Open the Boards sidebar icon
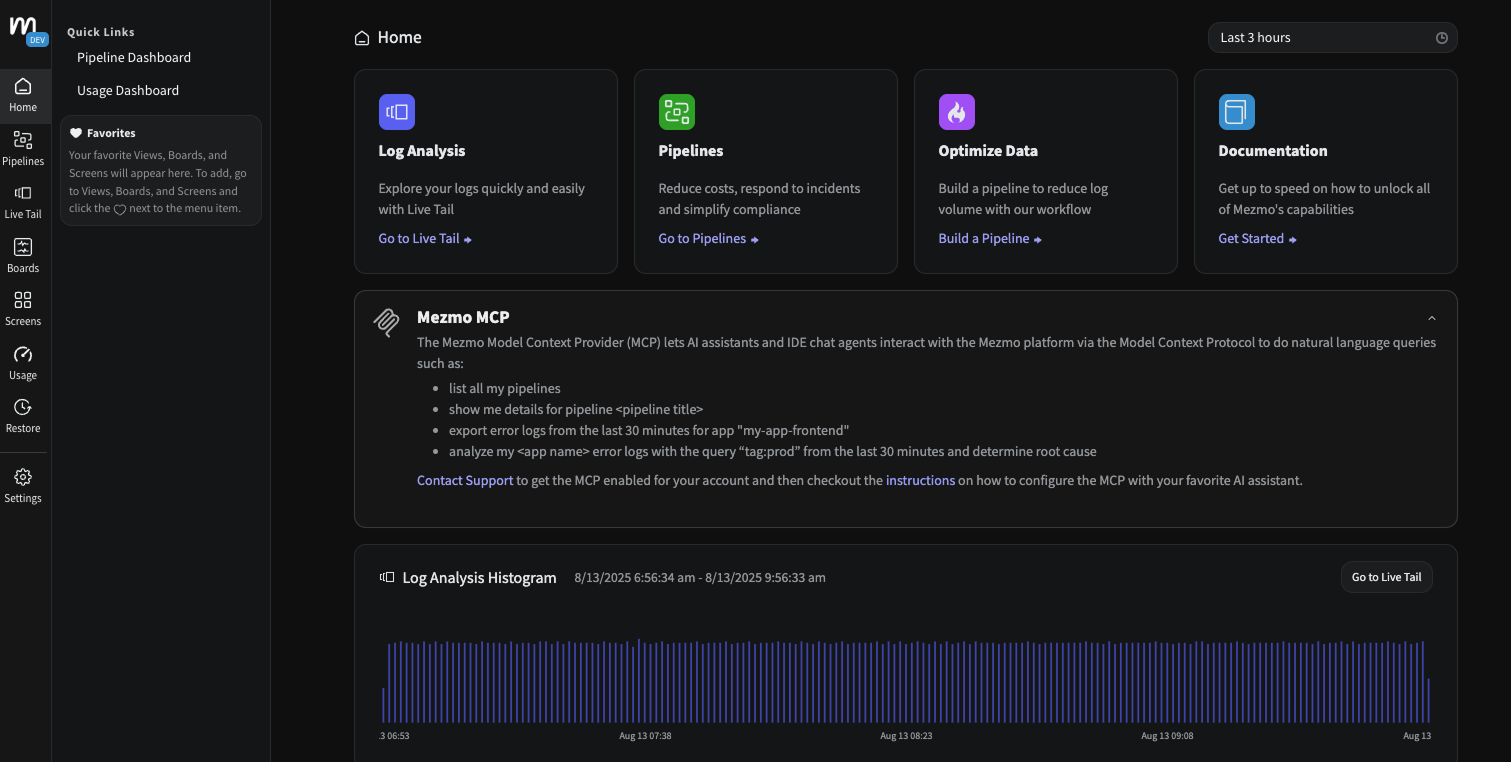1511x762 pixels. [x=23, y=247]
